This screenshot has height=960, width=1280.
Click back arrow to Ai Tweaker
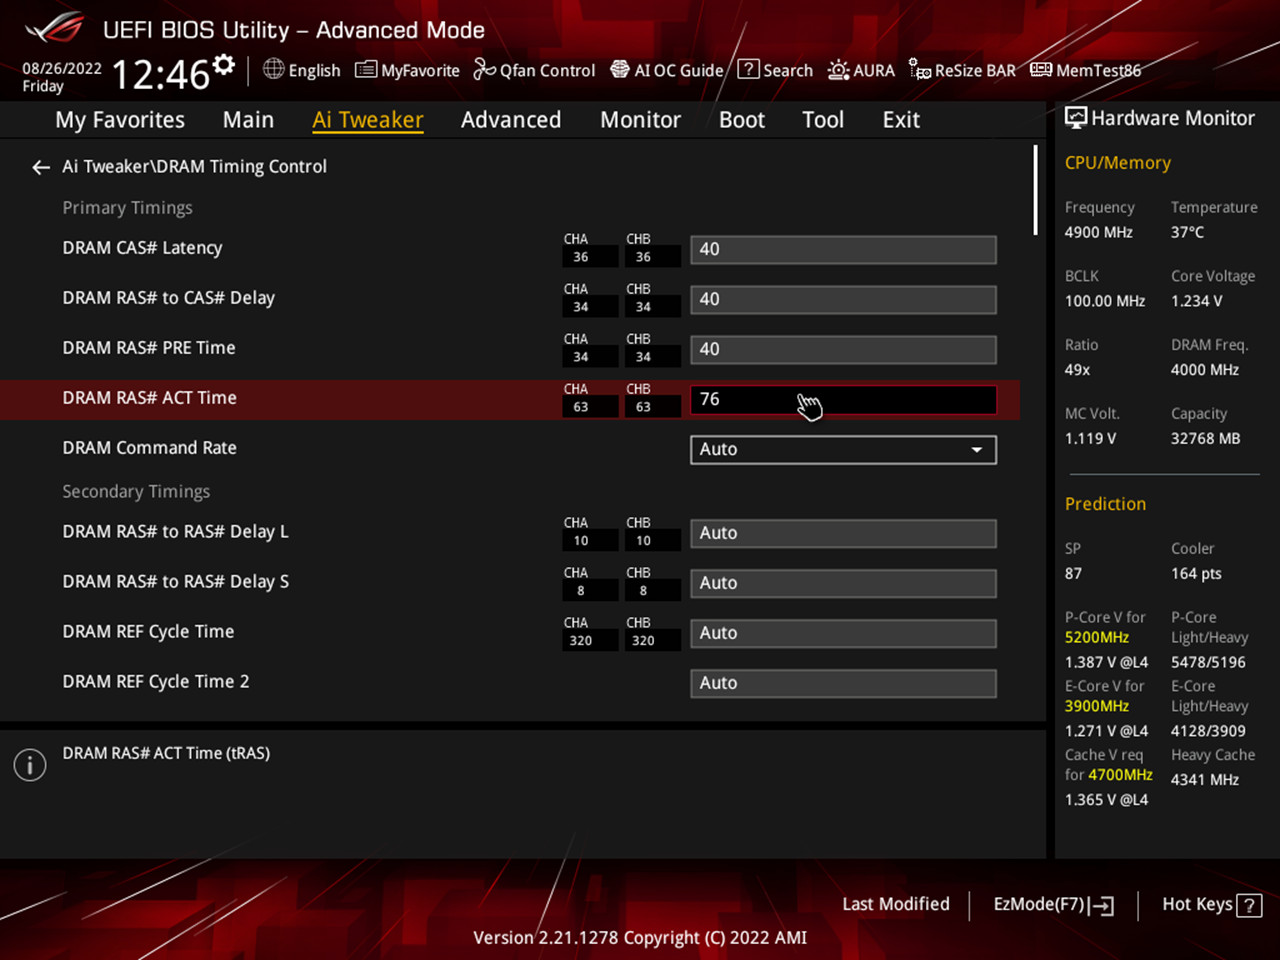(x=41, y=167)
